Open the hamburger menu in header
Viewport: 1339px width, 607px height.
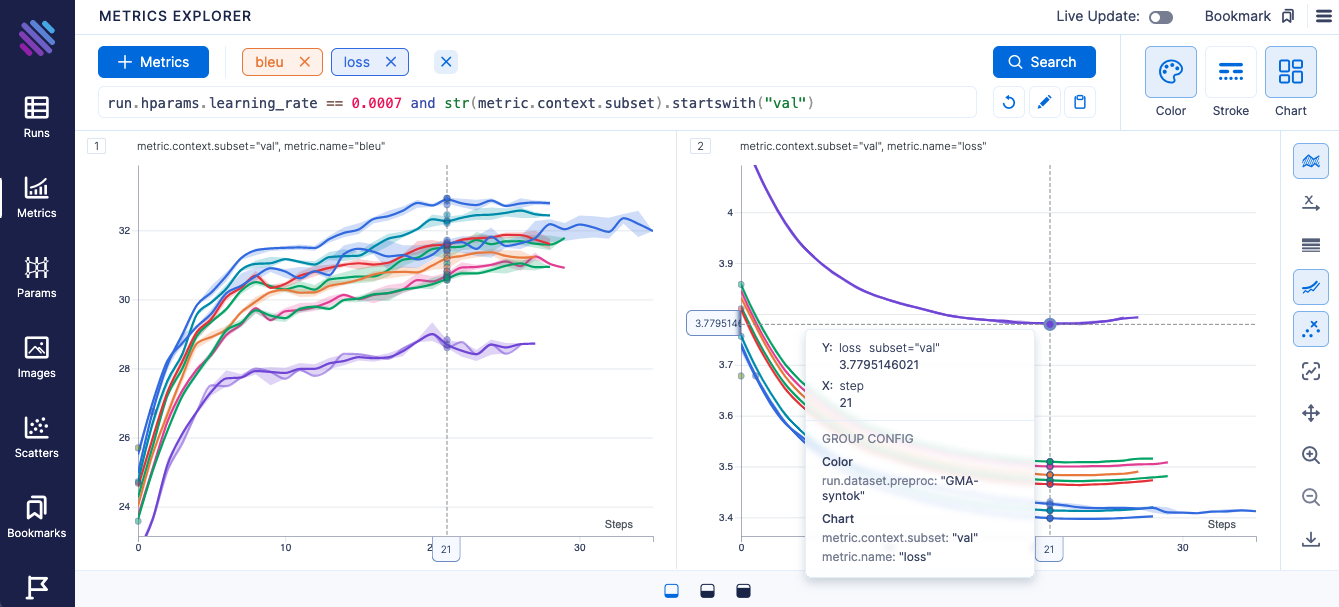tap(1323, 16)
